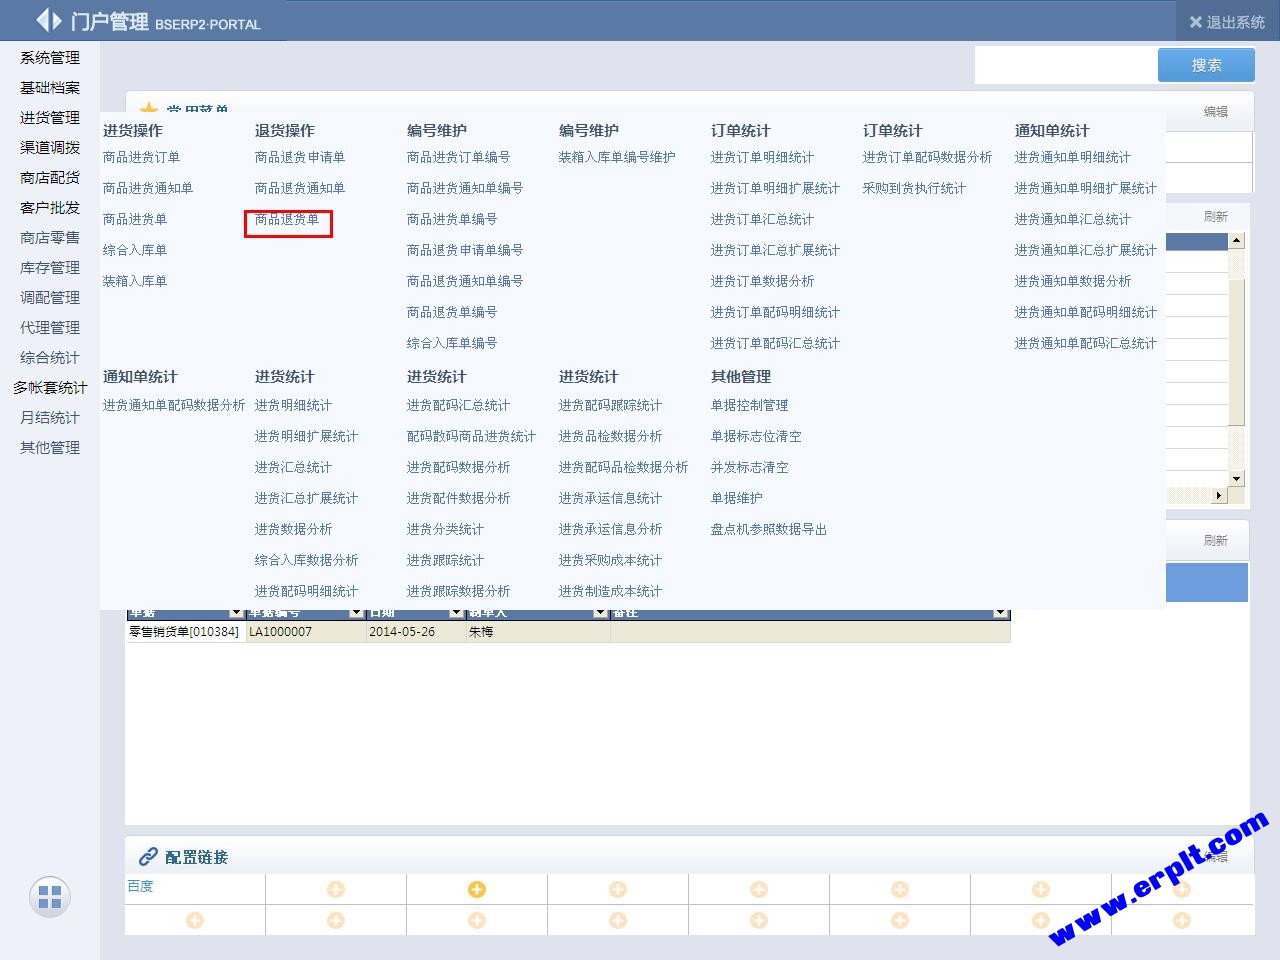Open 综合入库单编号 under 编号维护
Screen dimensions: 1280x960
tap(452, 343)
